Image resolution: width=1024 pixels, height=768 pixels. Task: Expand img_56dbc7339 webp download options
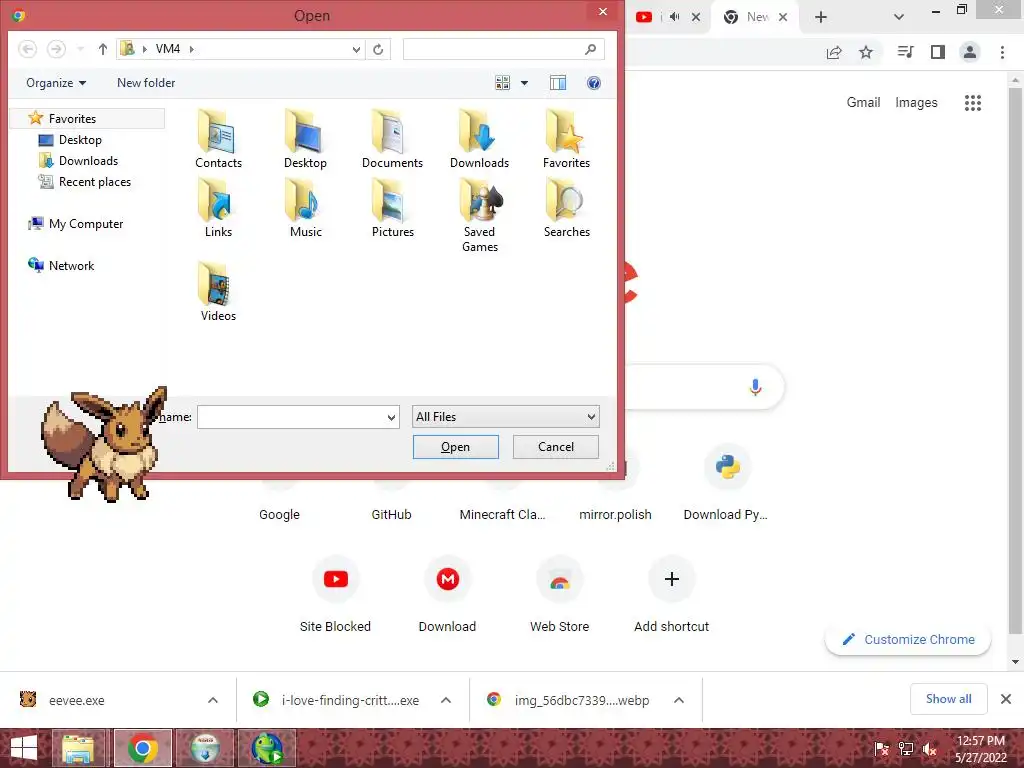pos(679,700)
